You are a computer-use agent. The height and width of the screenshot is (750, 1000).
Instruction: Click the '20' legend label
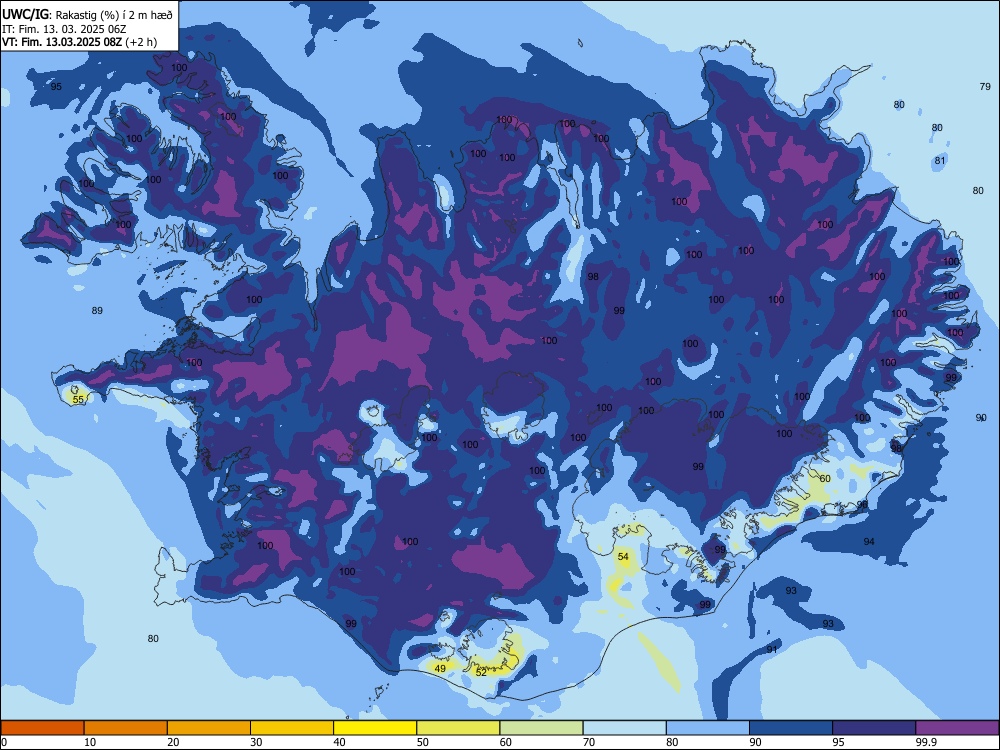173,742
